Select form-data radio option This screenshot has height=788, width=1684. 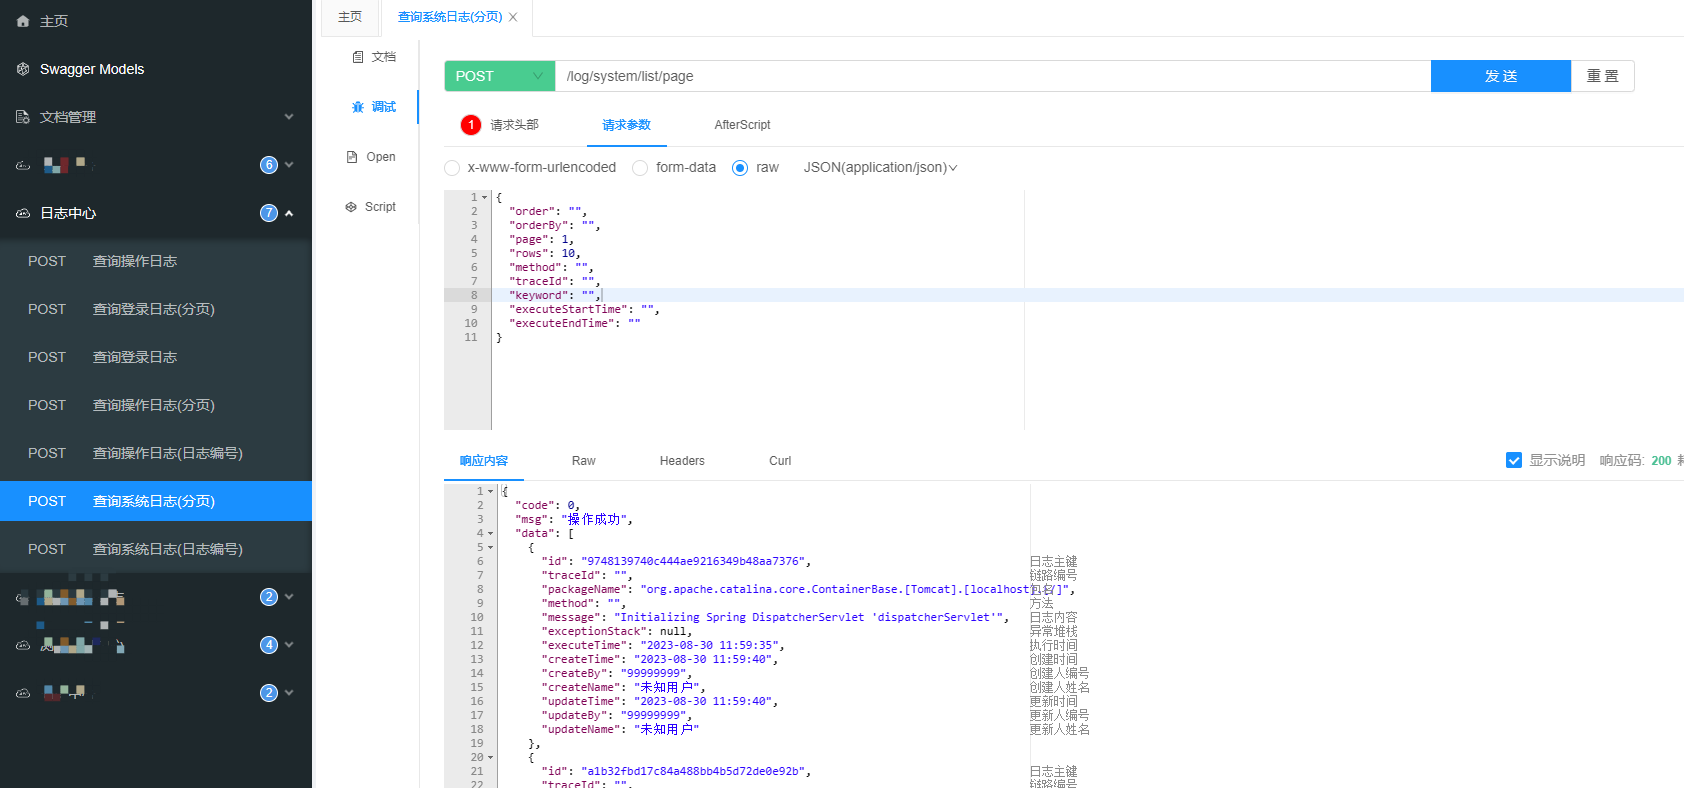pyautogui.click(x=640, y=168)
